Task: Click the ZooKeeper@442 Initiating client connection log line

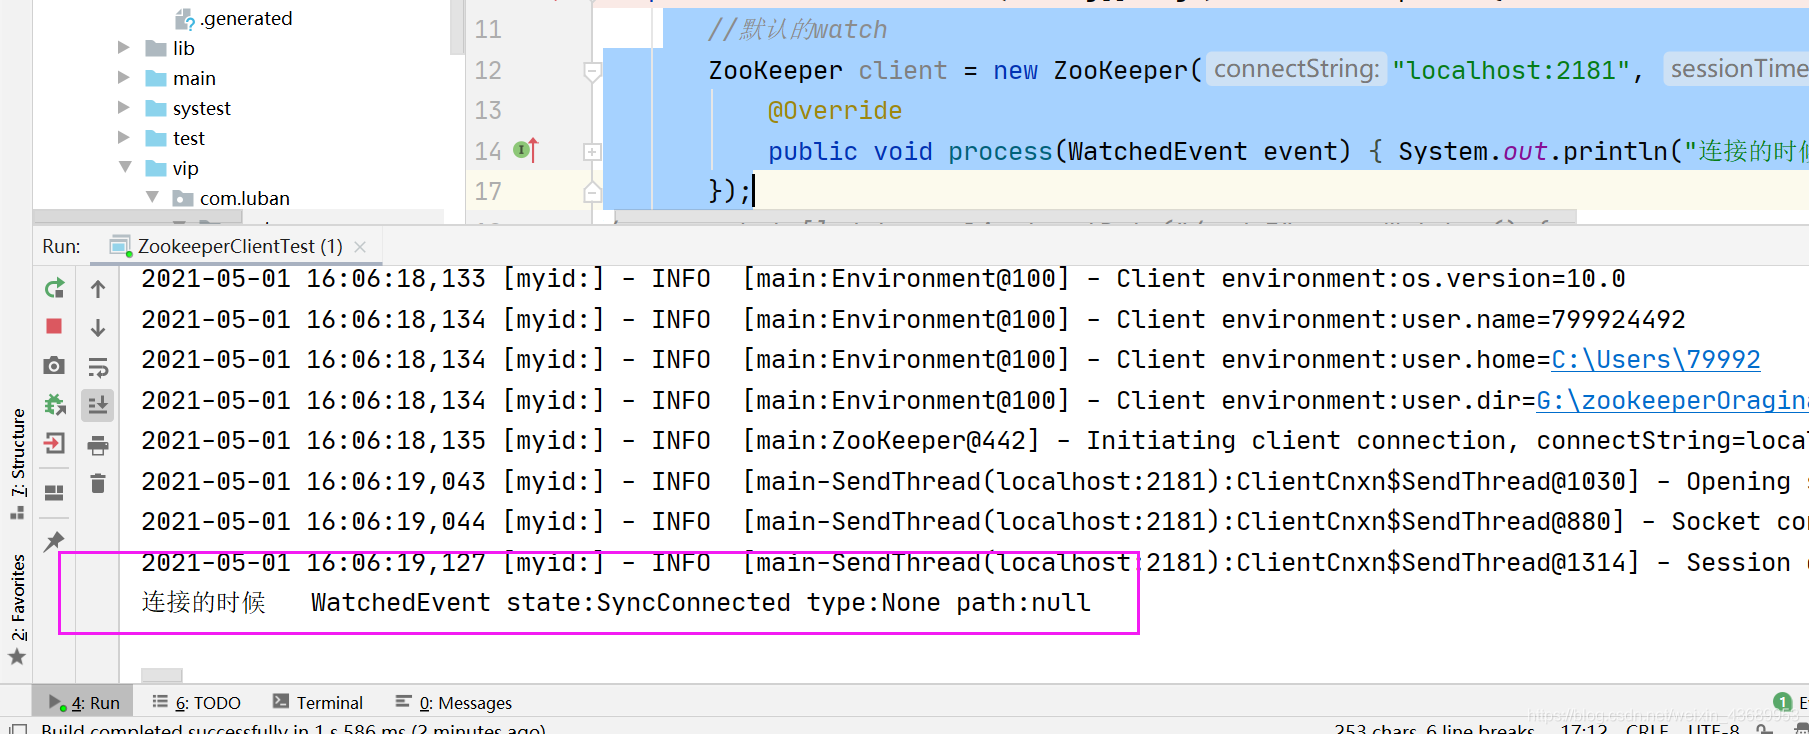Action: (x=974, y=440)
